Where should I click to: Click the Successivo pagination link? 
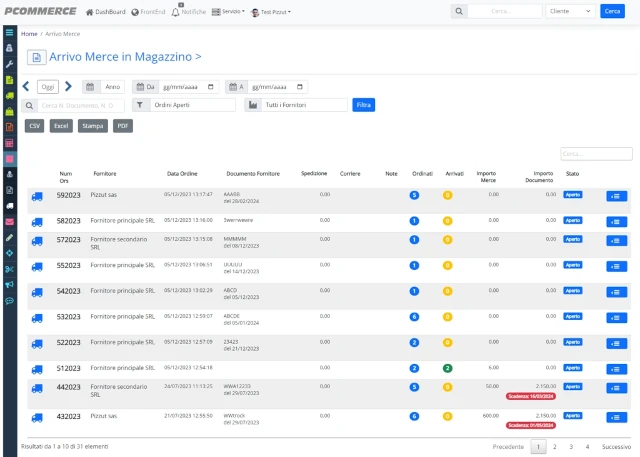[x=616, y=447]
